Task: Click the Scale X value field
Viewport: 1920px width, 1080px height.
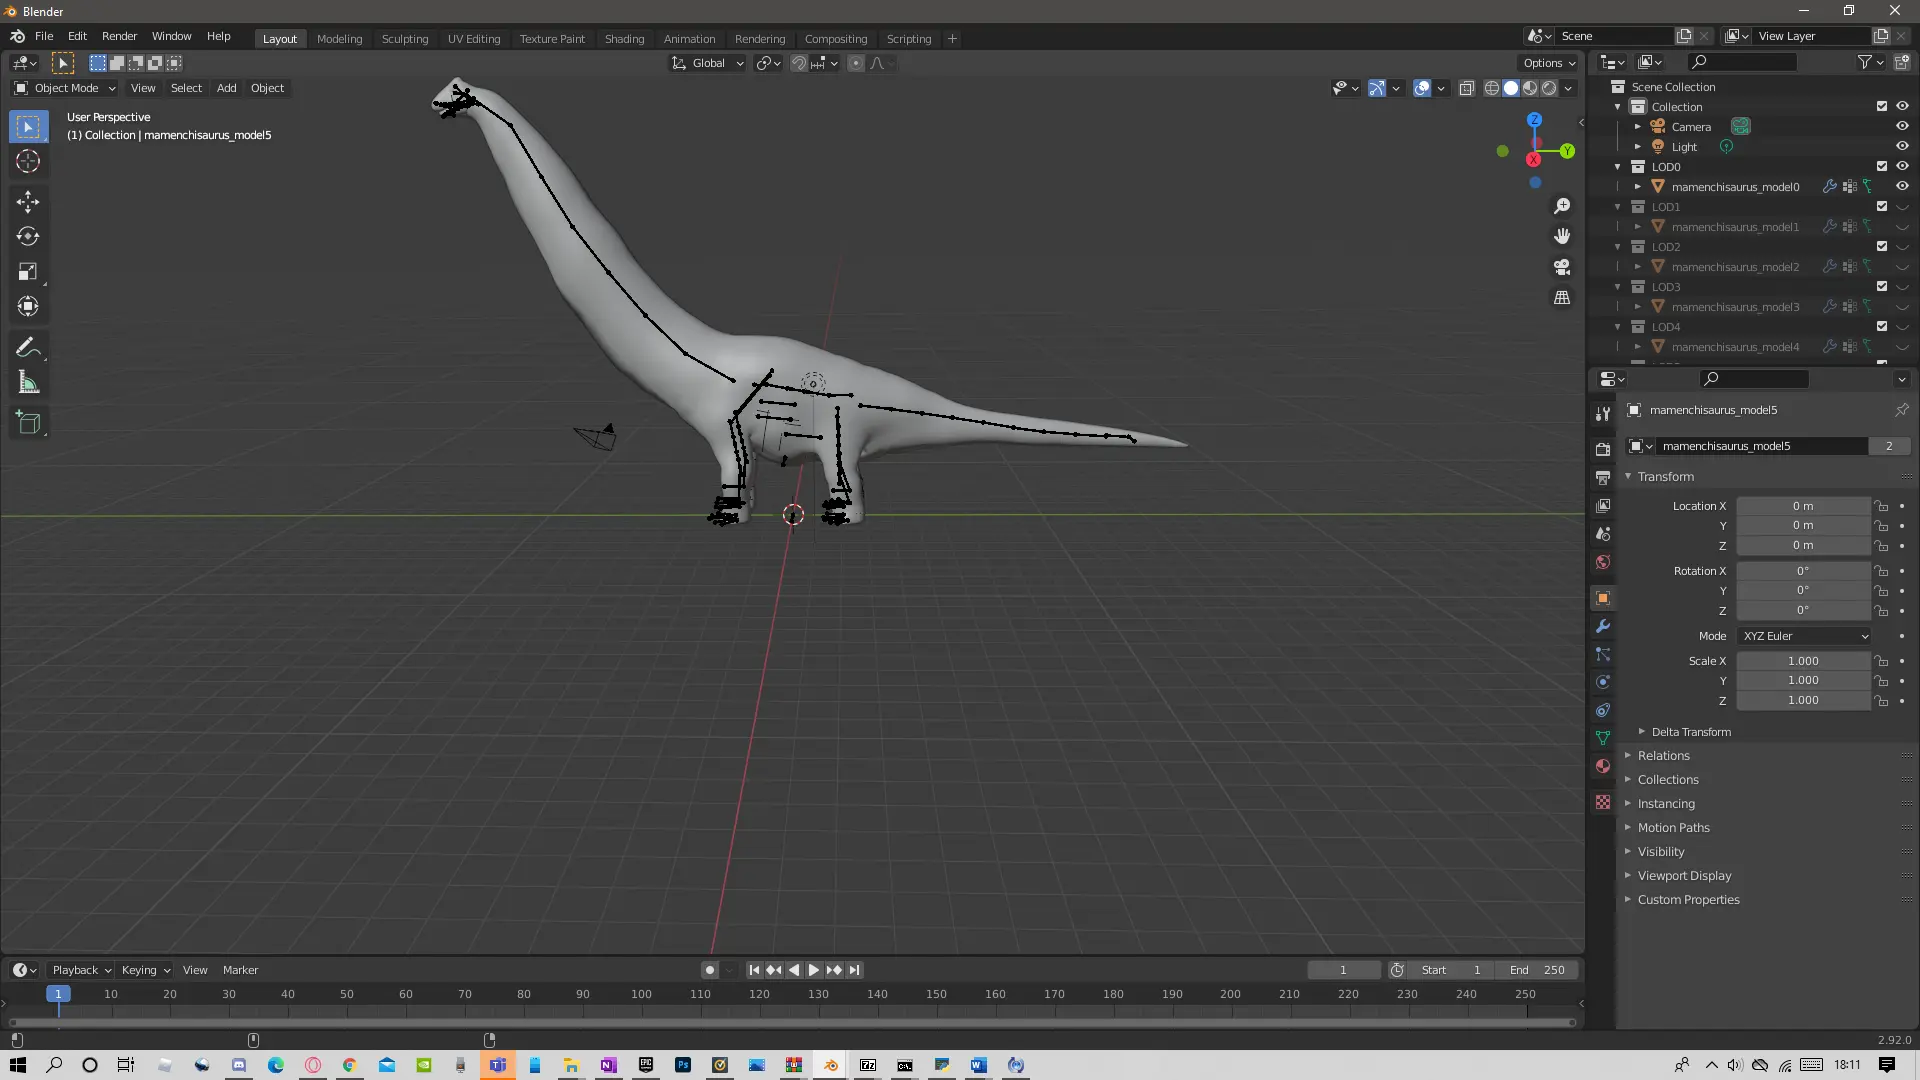Action: (x=1803, y=661)
